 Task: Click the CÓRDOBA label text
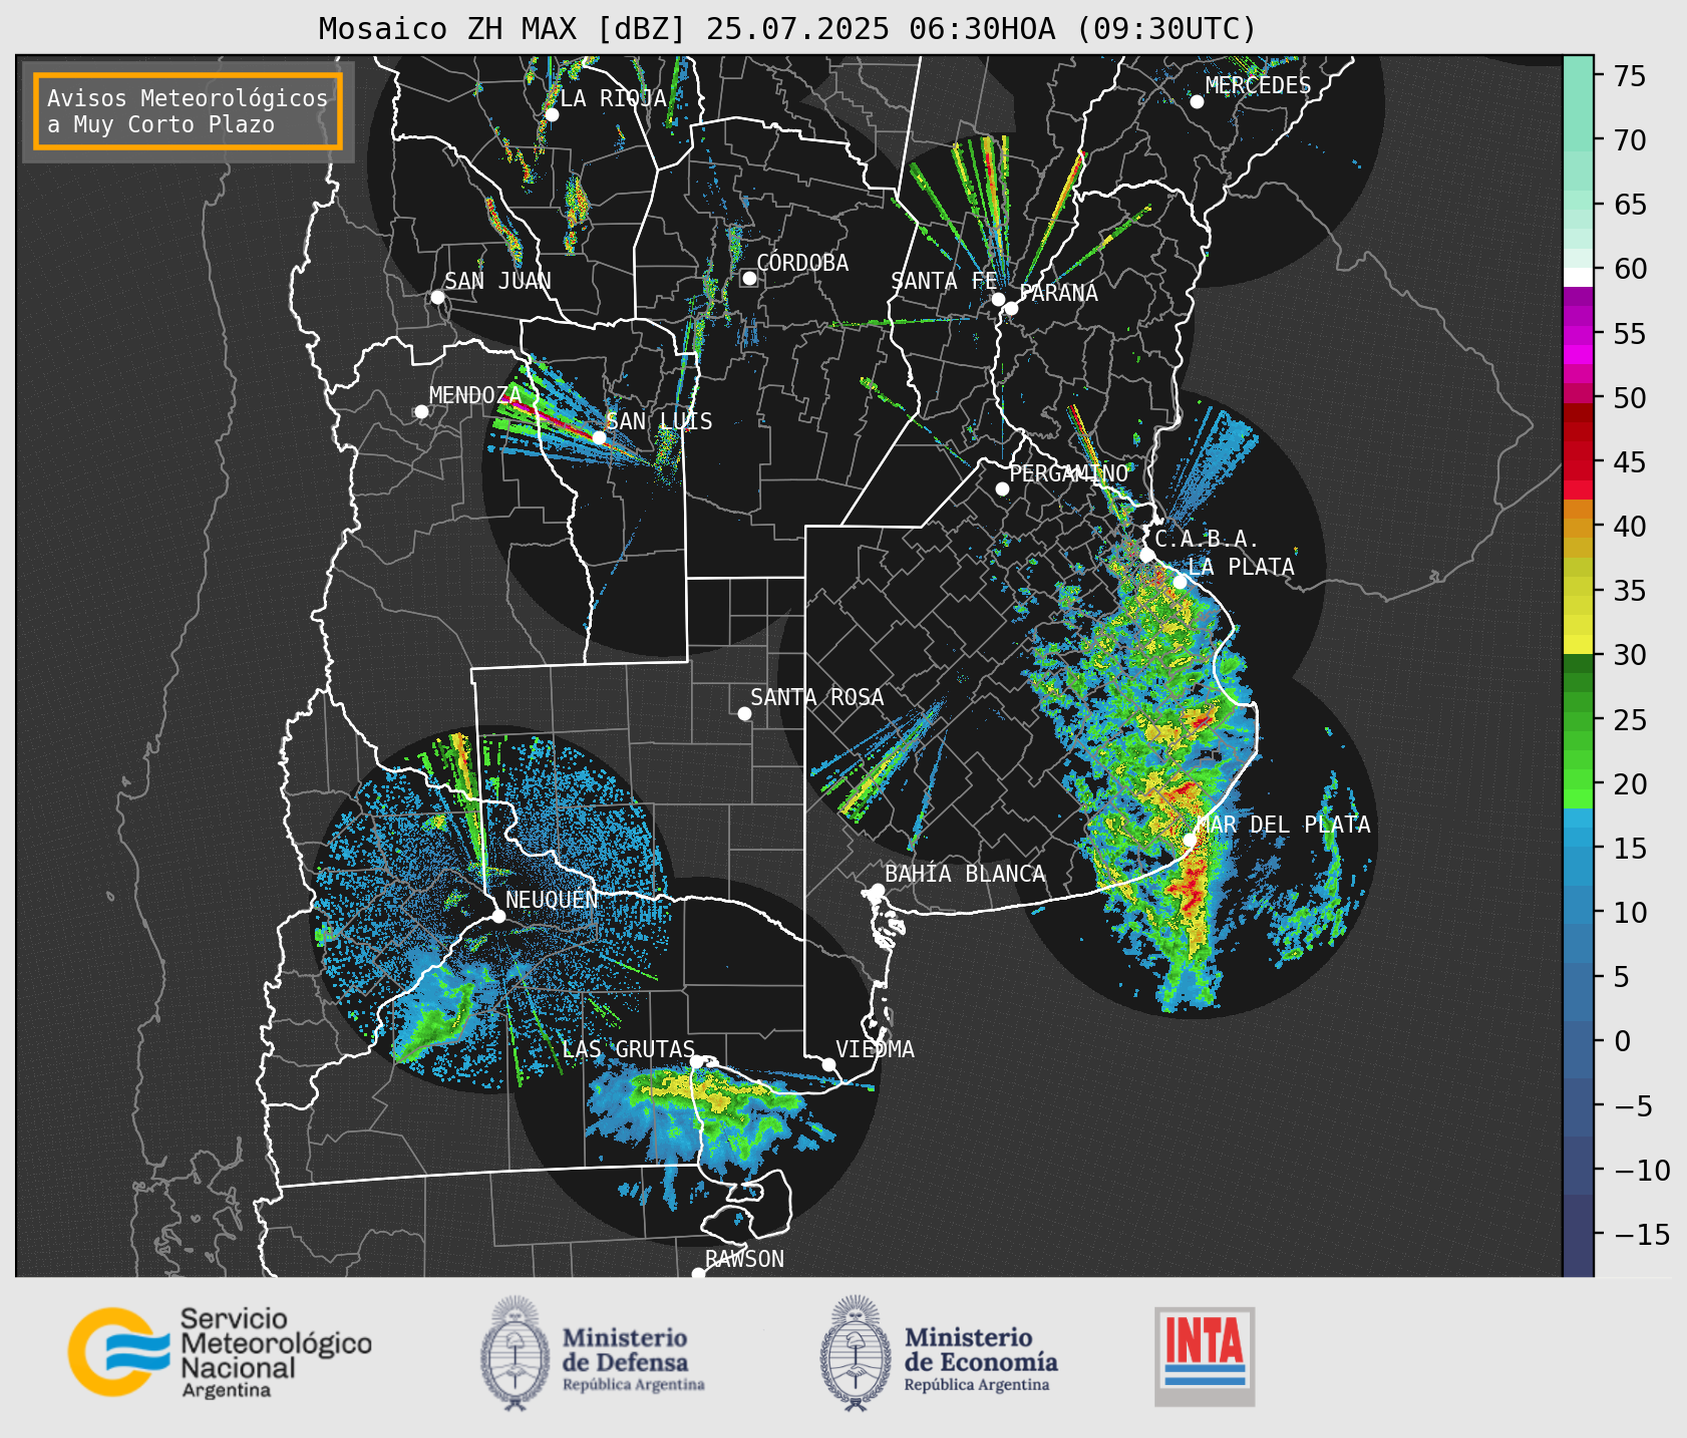[802, 263]
